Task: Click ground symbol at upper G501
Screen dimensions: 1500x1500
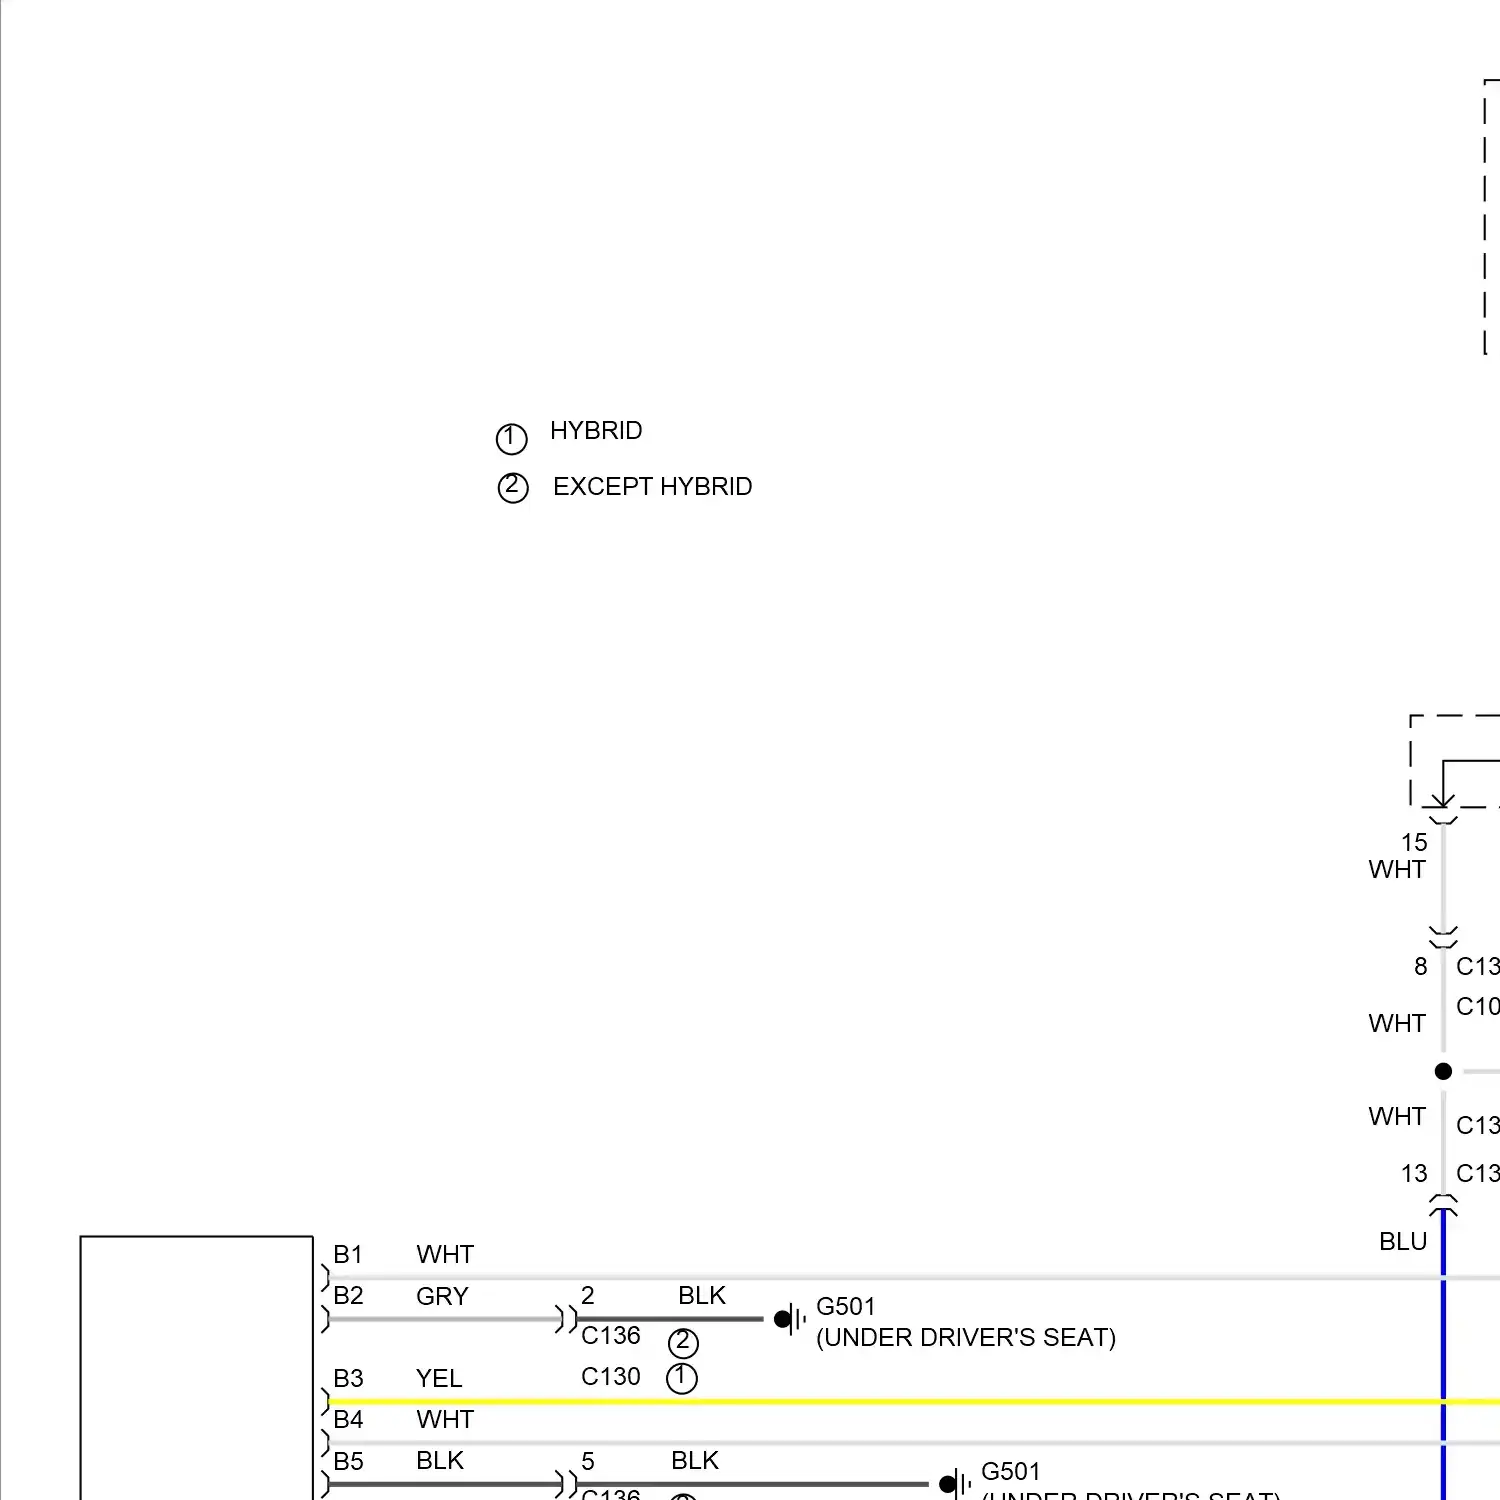Action: tap(790, 1319)
